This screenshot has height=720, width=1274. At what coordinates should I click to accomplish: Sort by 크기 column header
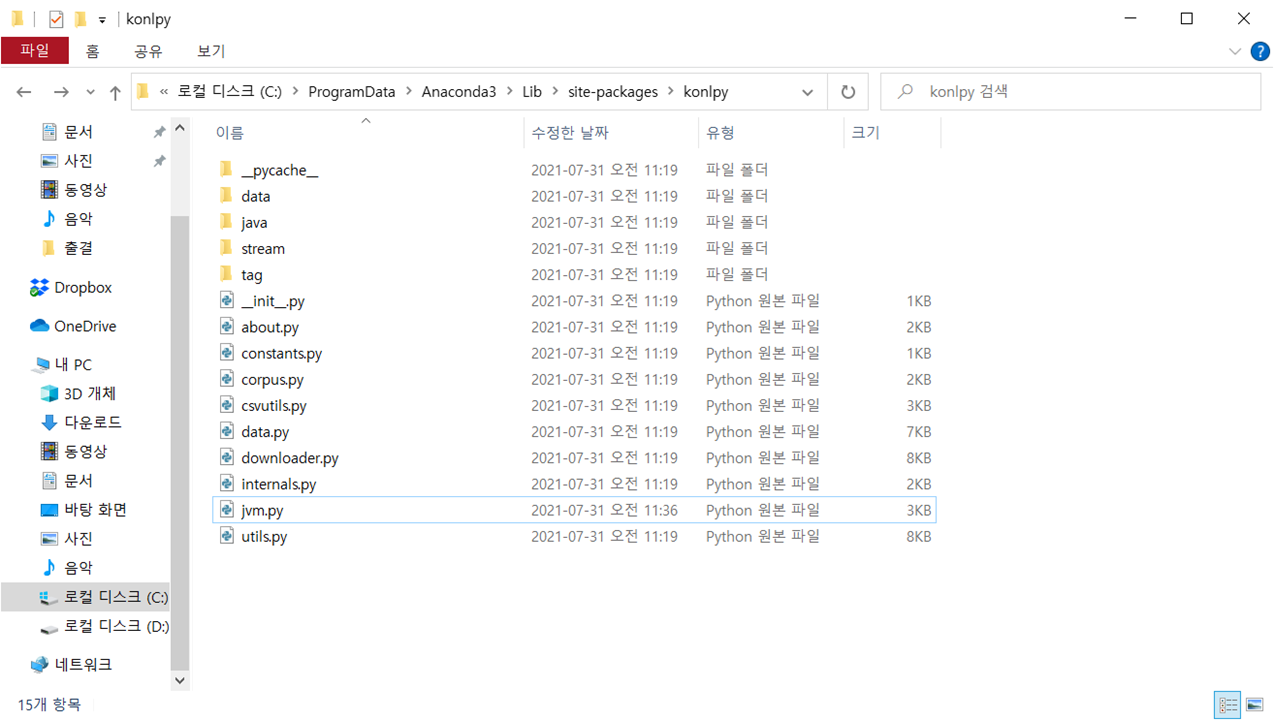tap(865, 133)
